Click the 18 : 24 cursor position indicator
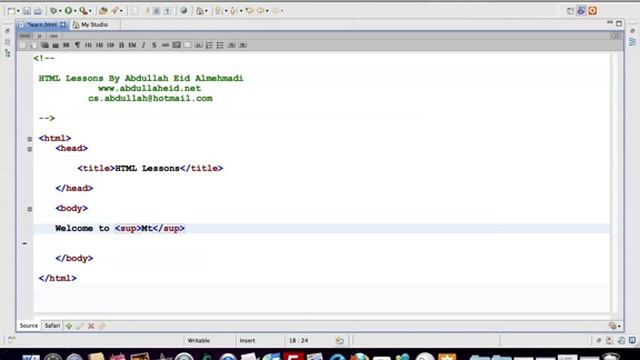Viewport: 640px width, 360px height. coord(299,340)
